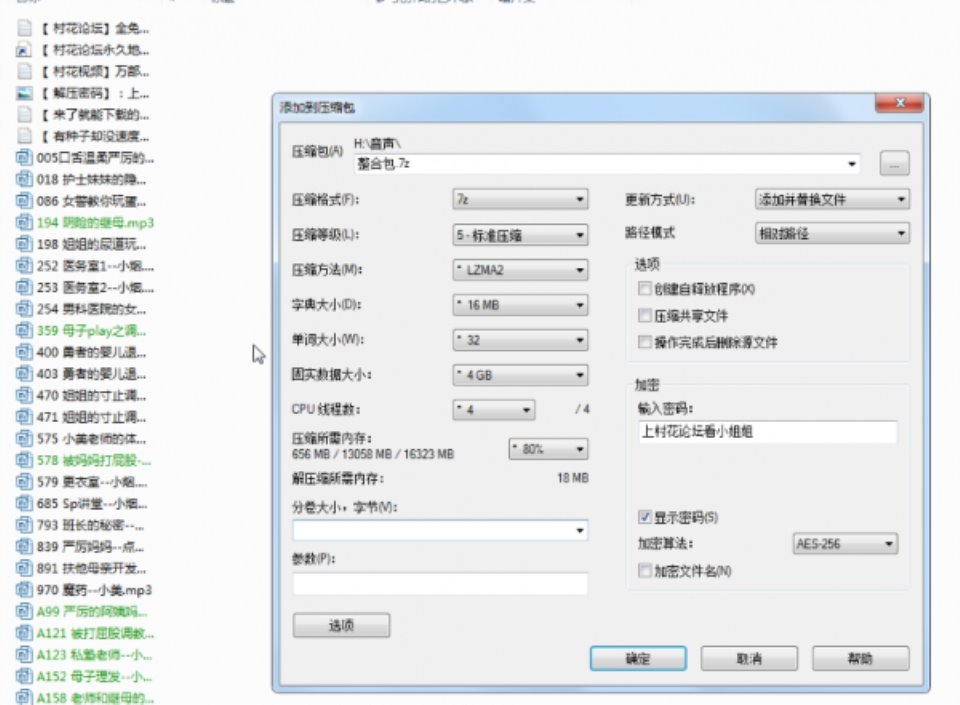Click the audio file icon of A121
The width and height of the screenshot is (960, 705).
(24, 633)
